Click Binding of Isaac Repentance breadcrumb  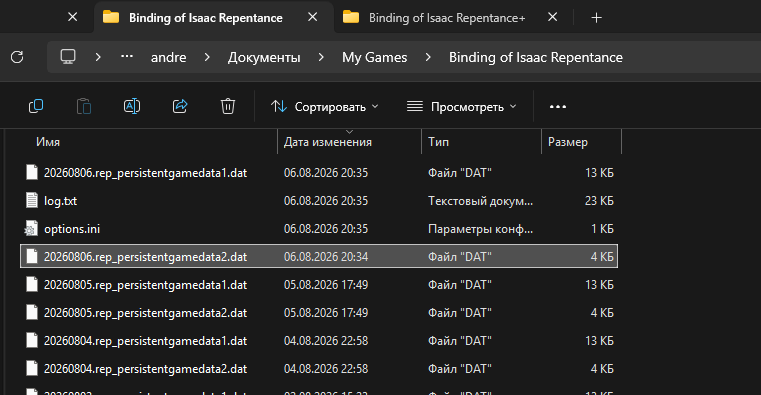click(x=535, y=57)
